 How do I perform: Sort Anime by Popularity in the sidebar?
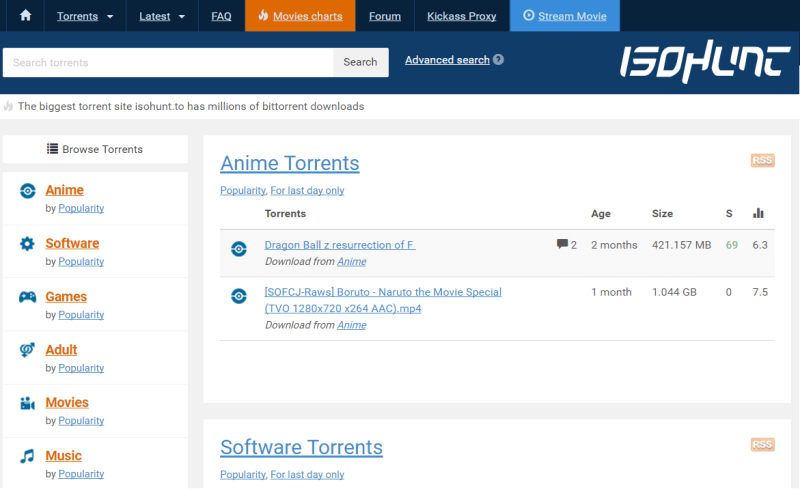(81, 208)
